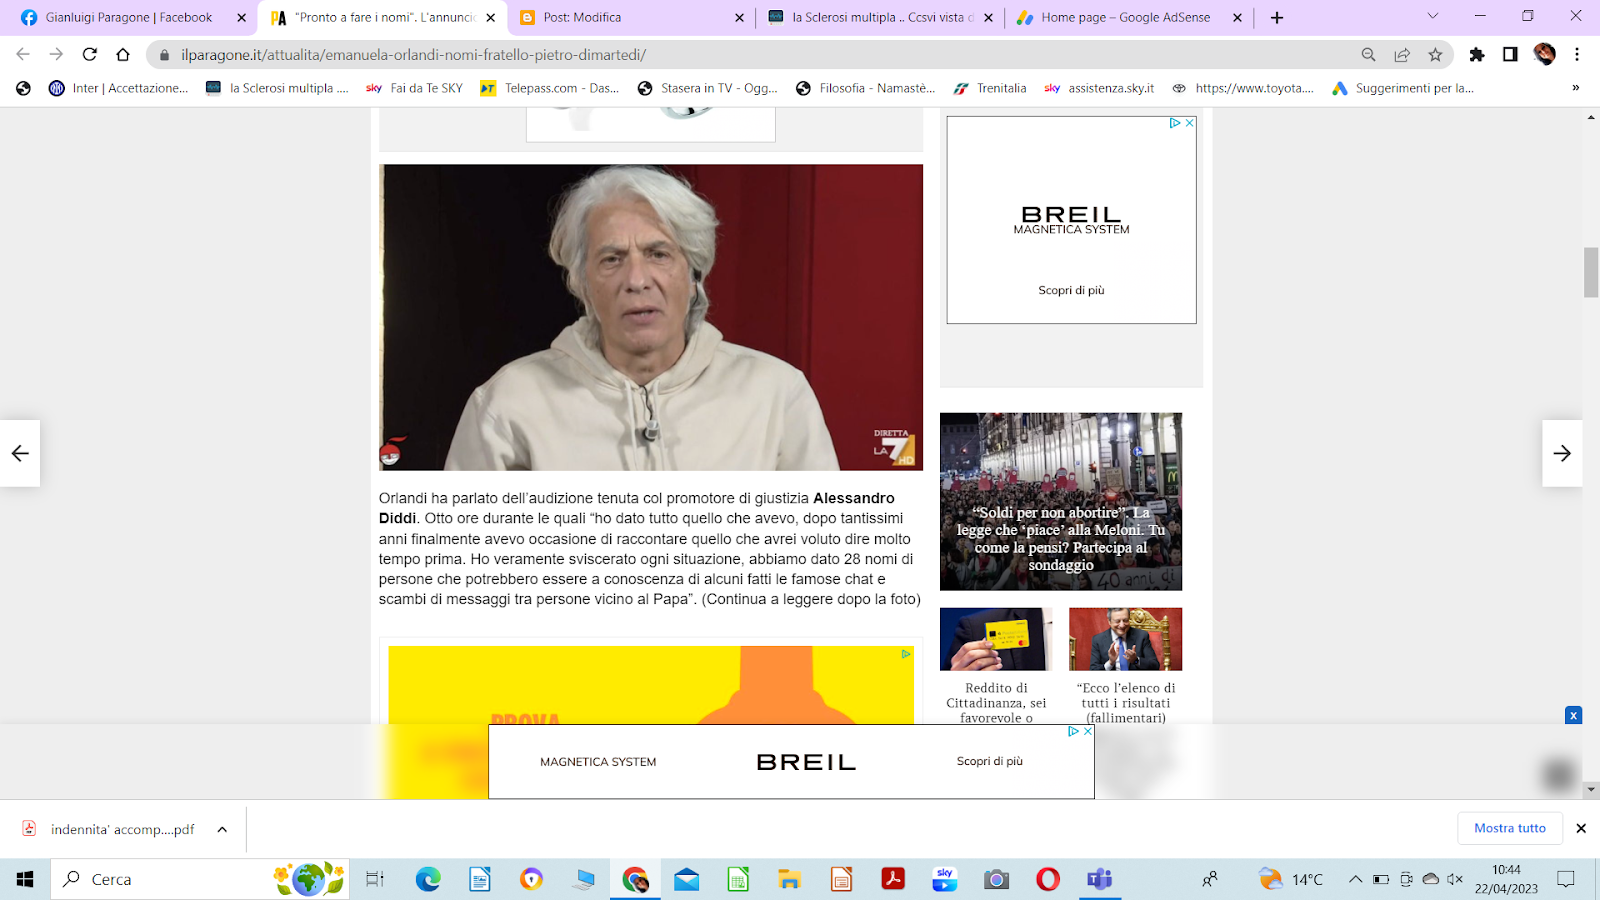Click the address bar URL
Viewport: 1600px width, 900px height.
(413, 55)
